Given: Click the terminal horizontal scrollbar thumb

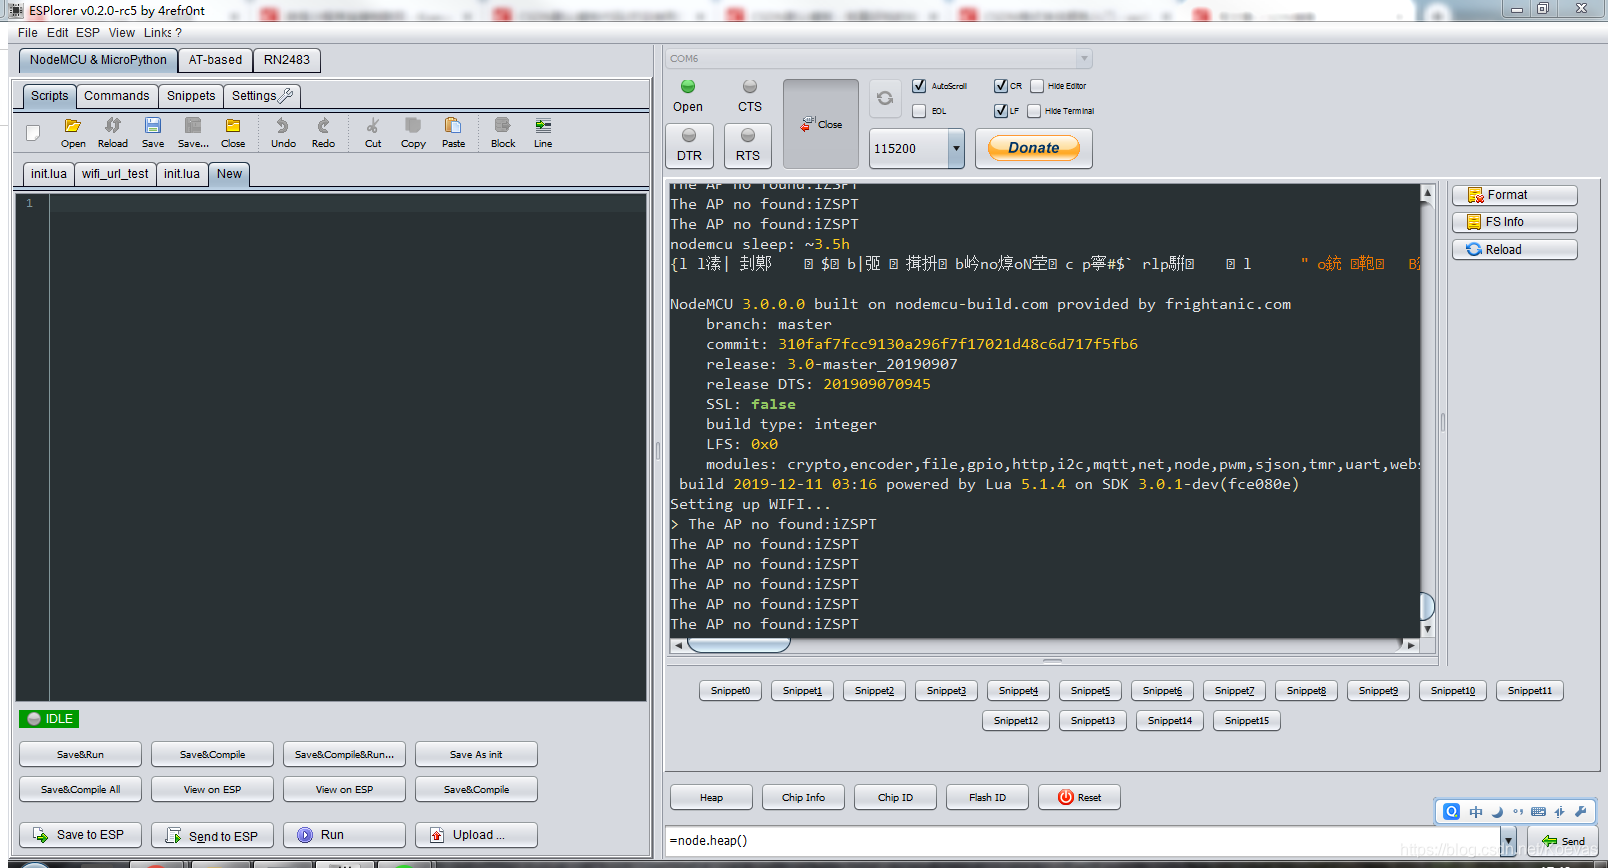Looking at the screenshot, I should coord(738,645).
